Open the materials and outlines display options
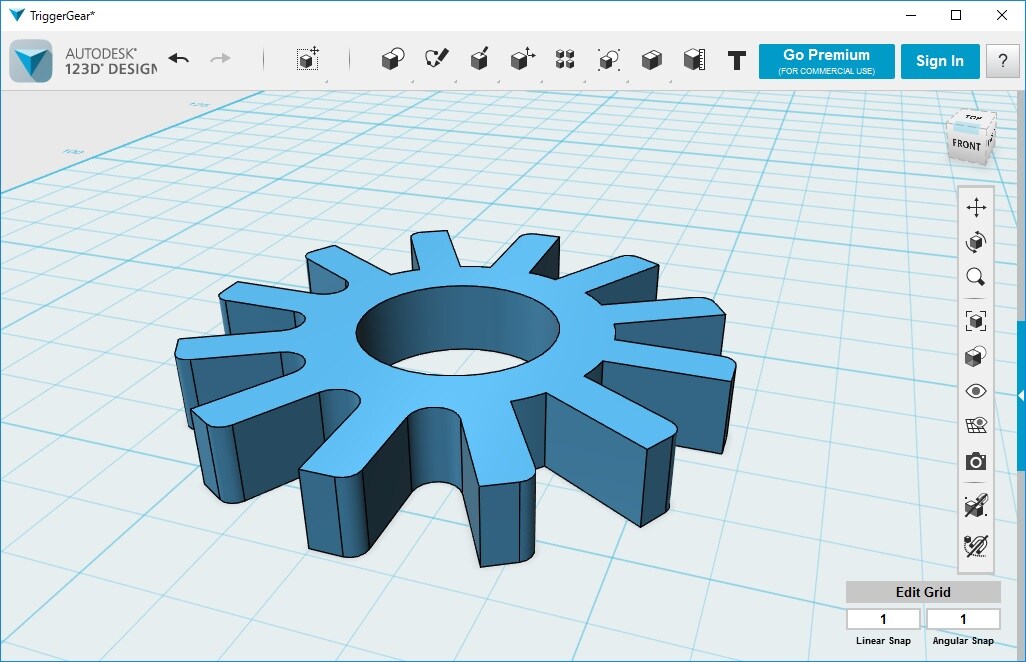The height and width of the screenshot is (662, 1026). (x=976, y=357)
